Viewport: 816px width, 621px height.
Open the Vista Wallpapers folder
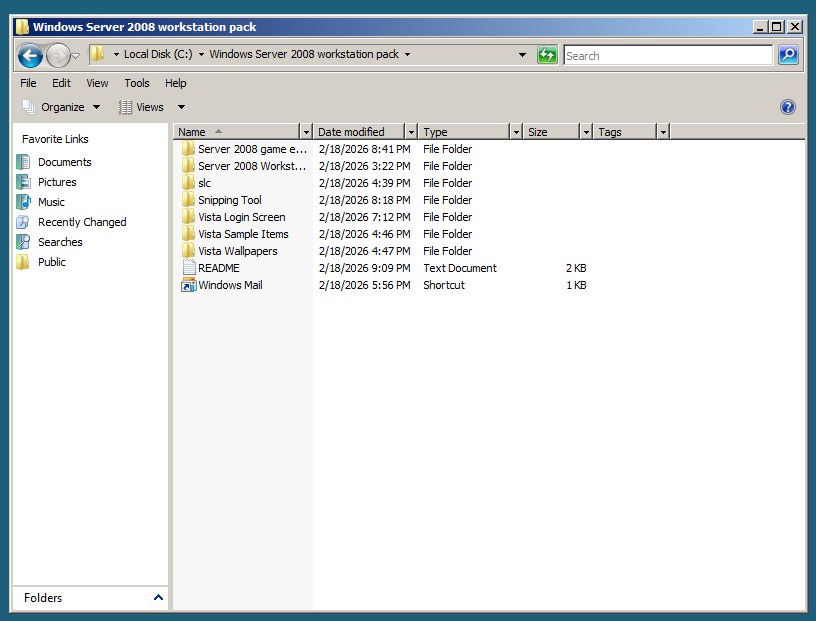[237, 251]
